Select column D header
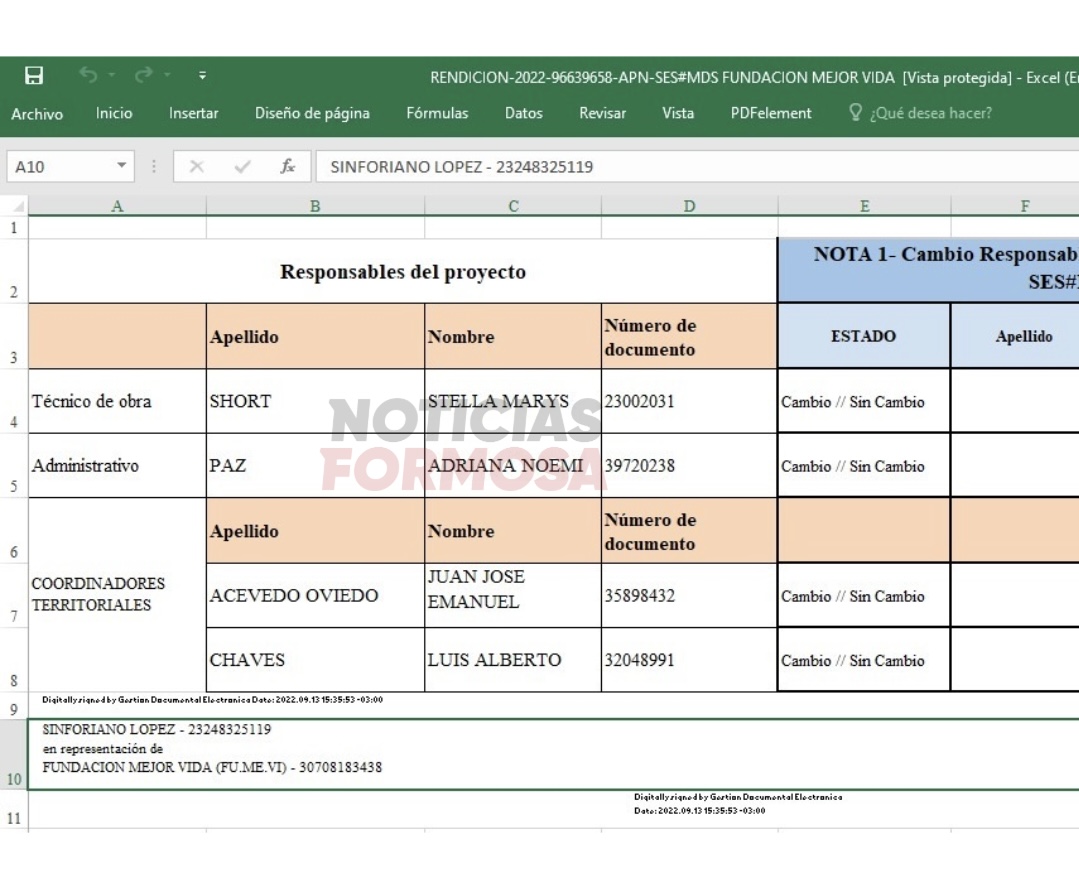Viewport: 1079px width, 878px height. pyautogui.click(x=690, y=206)
